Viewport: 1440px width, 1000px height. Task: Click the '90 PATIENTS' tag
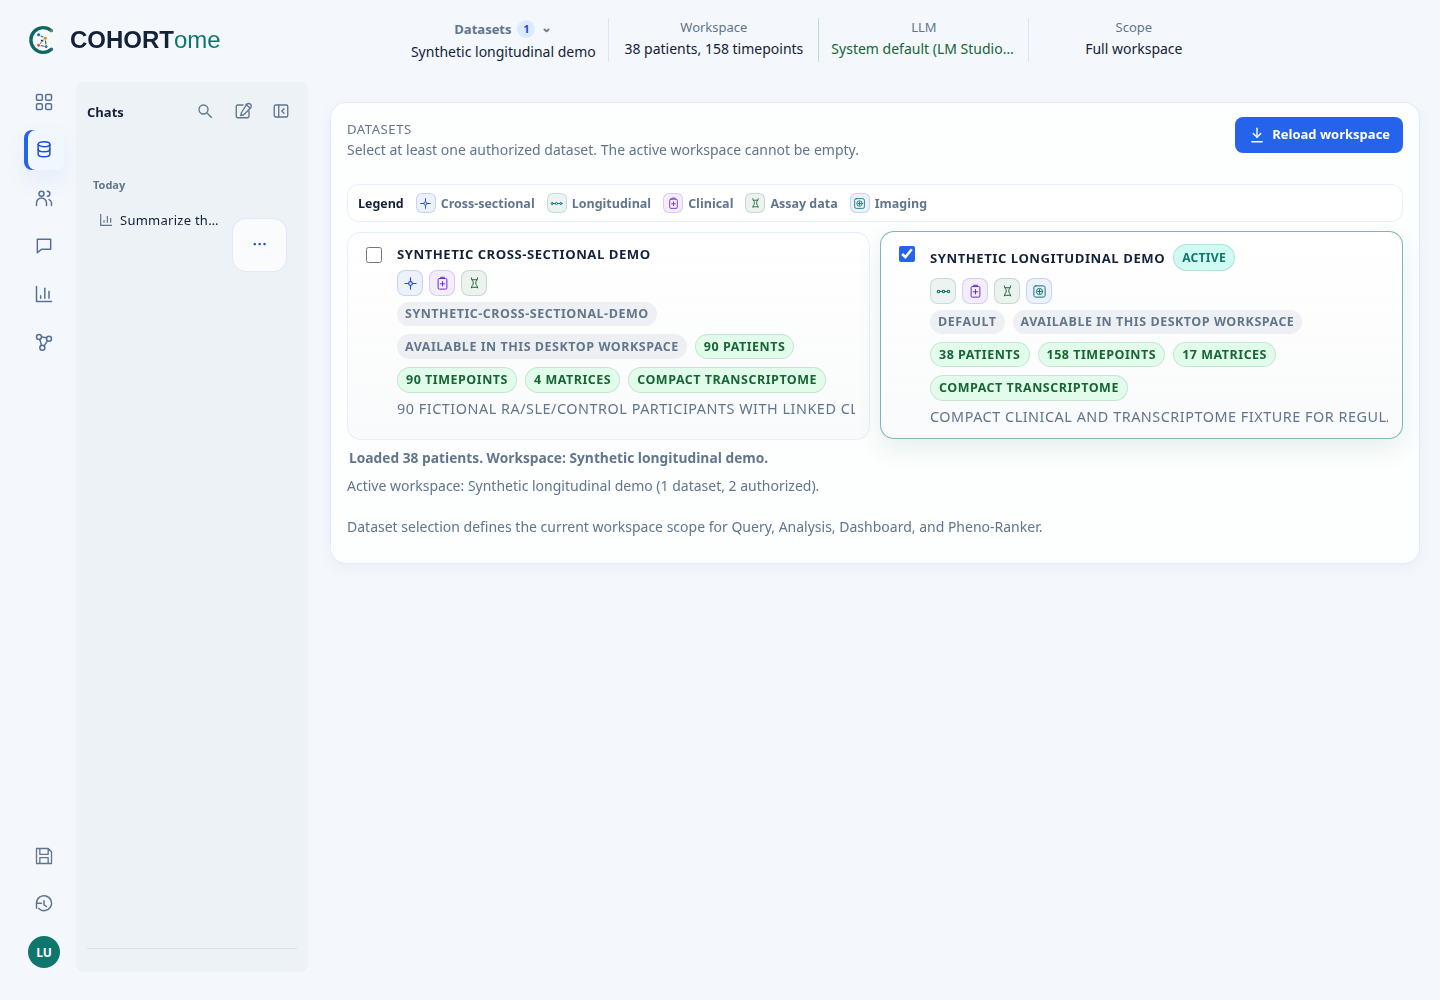pyautogui.click(x=744, y=347)
